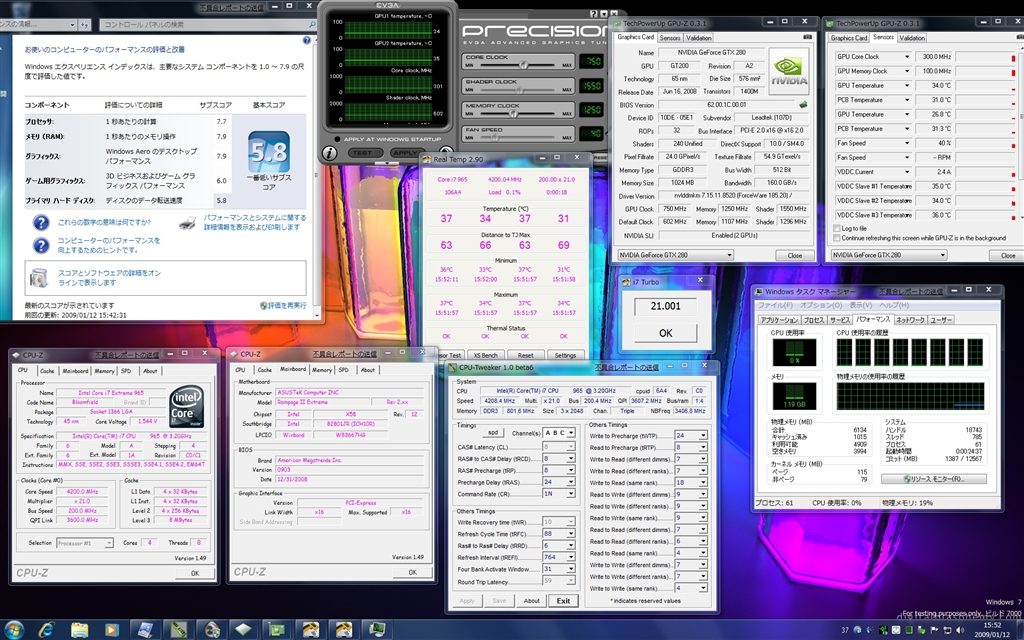This screenshot has width=1024, height=640.
Task: Click the i7 Turbo multiplier value field
Action: tap(664, 308)
